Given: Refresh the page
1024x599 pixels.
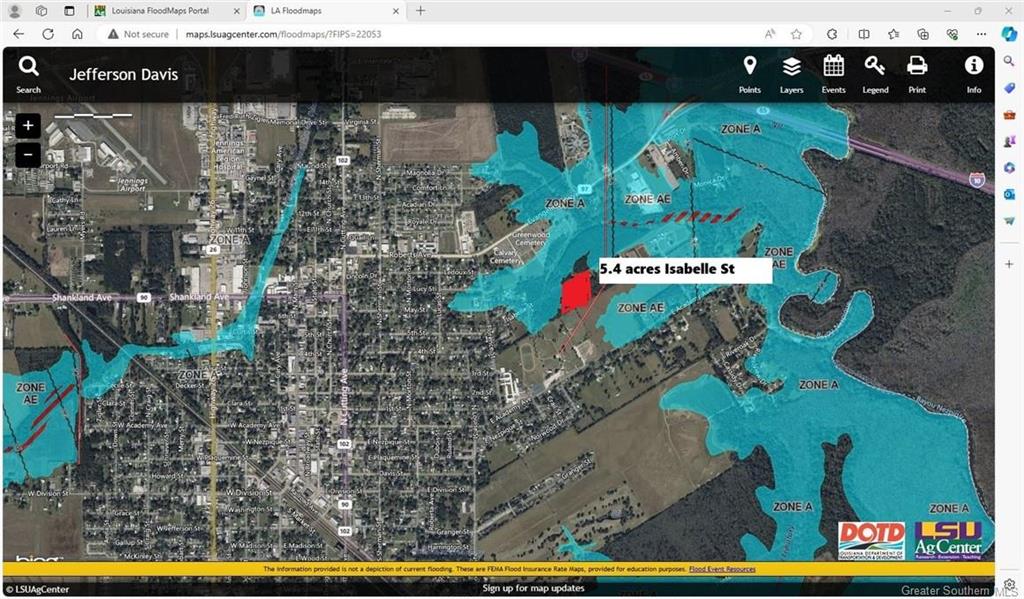Looking at the screenshot, I should [47, 34].
